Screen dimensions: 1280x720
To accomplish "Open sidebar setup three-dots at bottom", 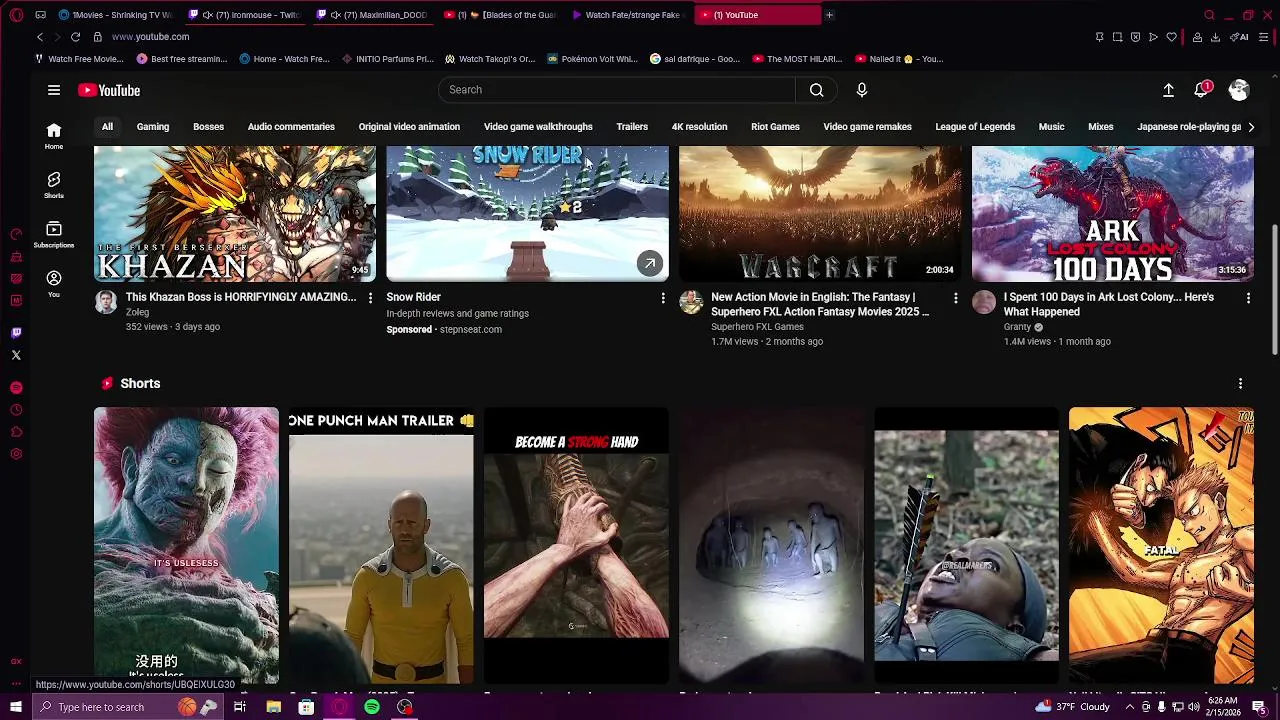I will [16, 684].
